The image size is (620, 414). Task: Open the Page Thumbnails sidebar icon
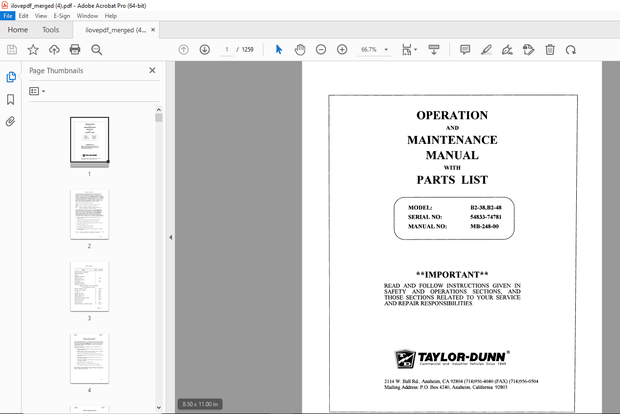coord(11,77)
